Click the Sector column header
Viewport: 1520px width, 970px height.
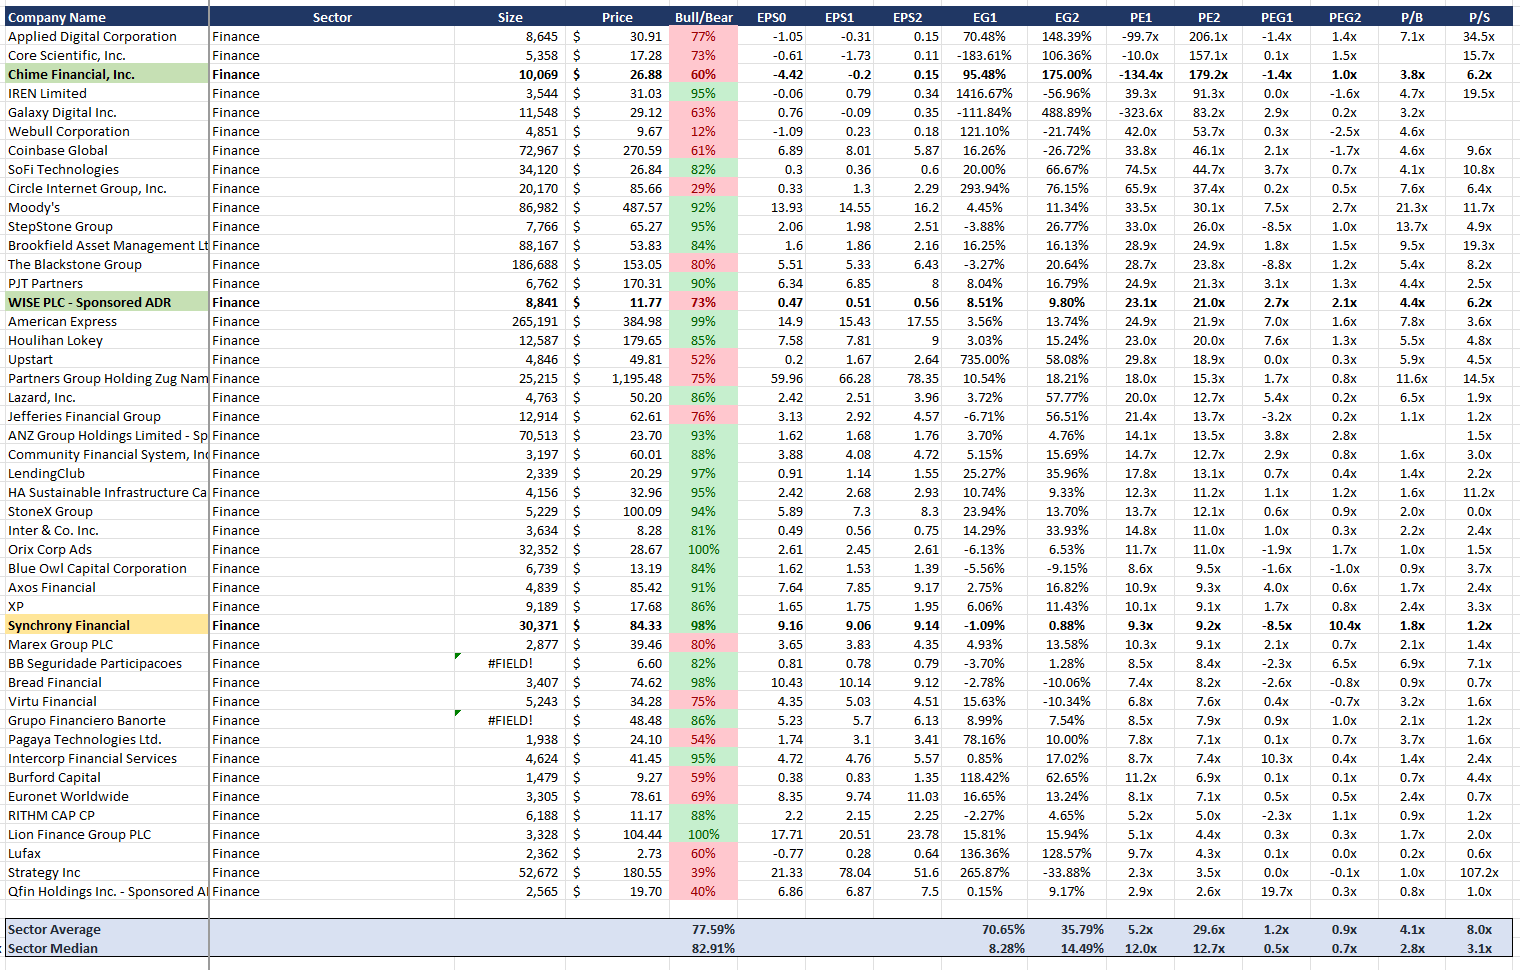pos(332,17)
